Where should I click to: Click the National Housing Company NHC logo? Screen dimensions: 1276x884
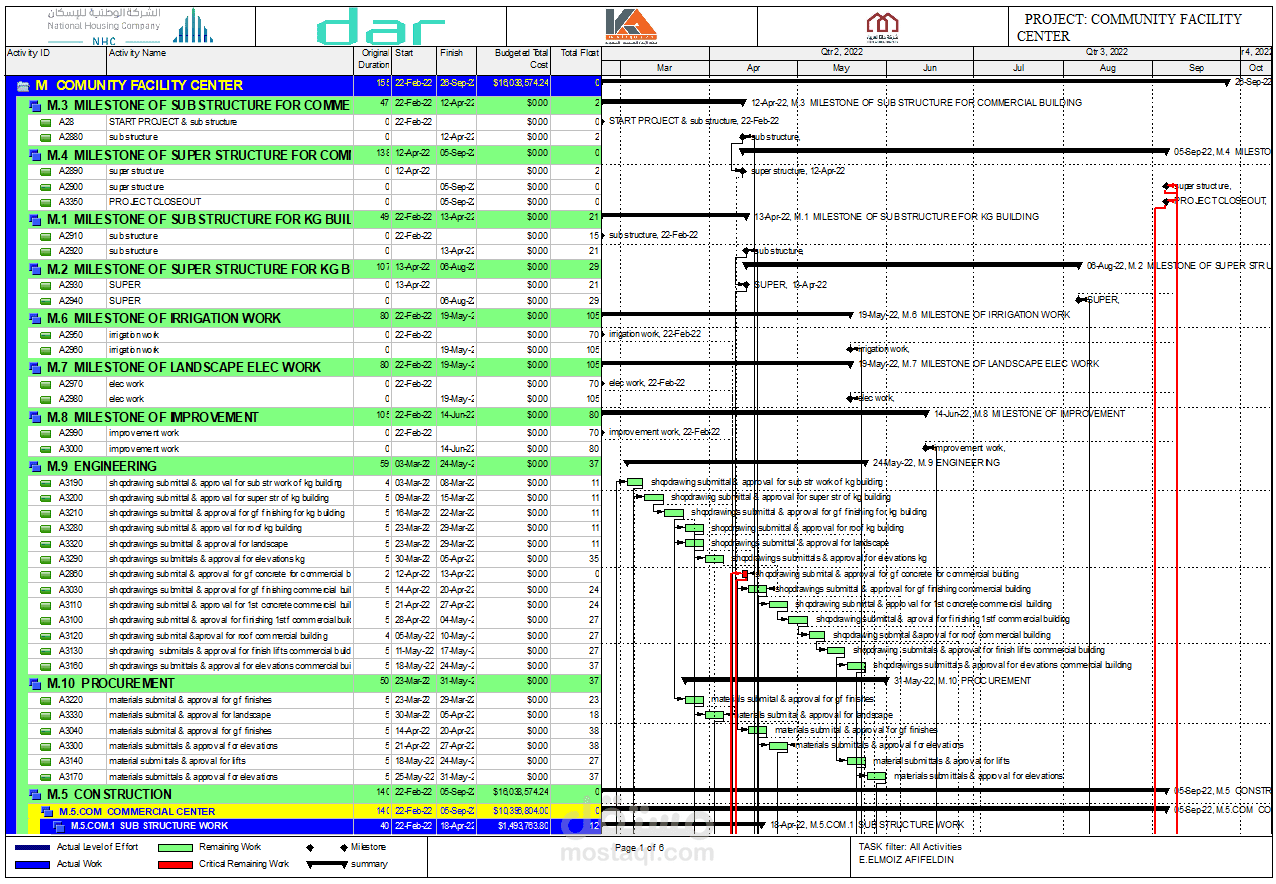129,26
